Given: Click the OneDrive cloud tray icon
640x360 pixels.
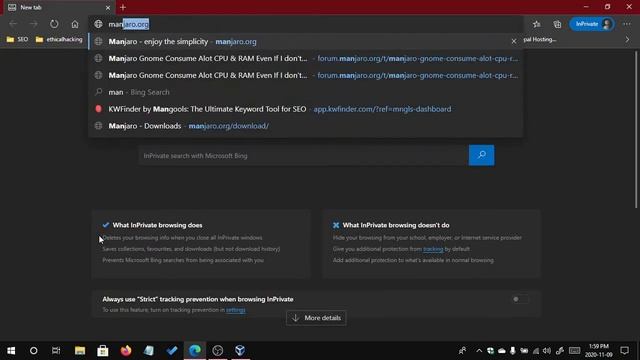Looking at the screenshot, I should (x=502, y=351).
